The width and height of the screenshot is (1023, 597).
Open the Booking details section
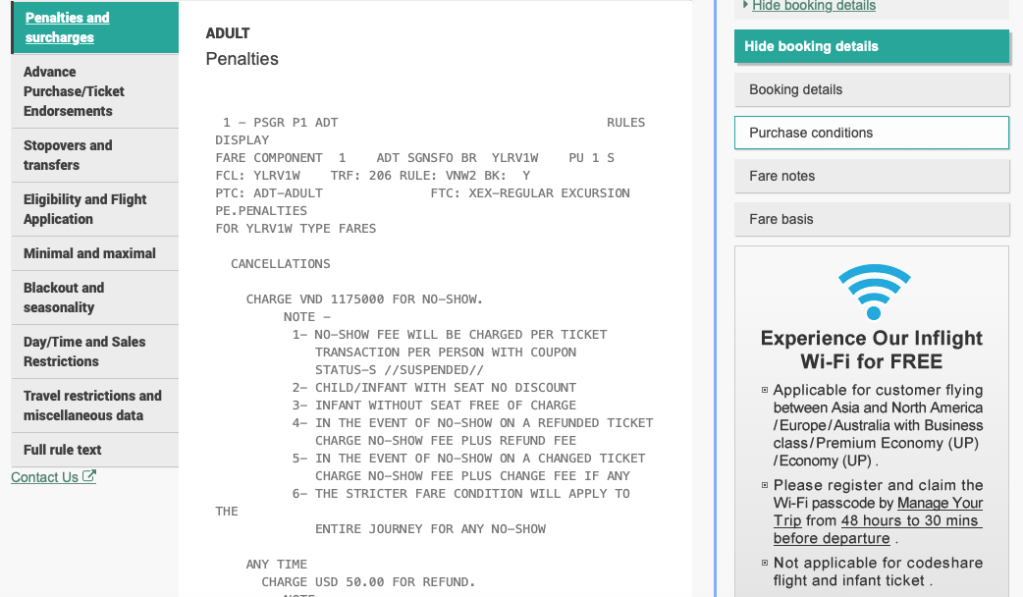(871, 89)
